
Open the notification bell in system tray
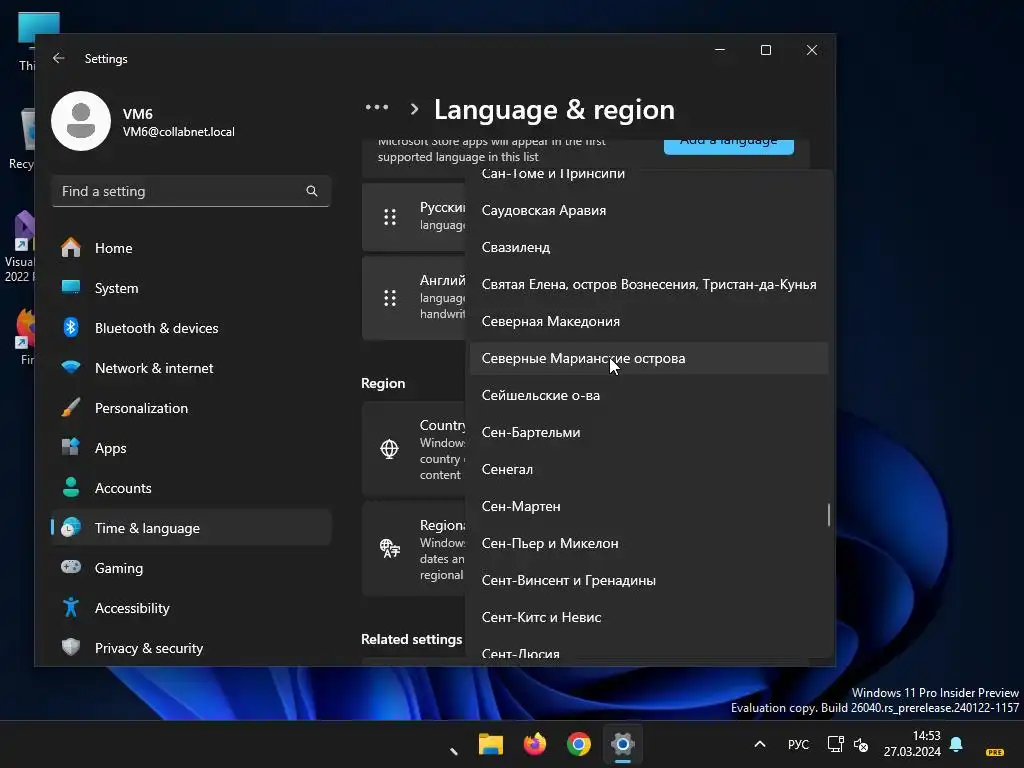point(956,744)
